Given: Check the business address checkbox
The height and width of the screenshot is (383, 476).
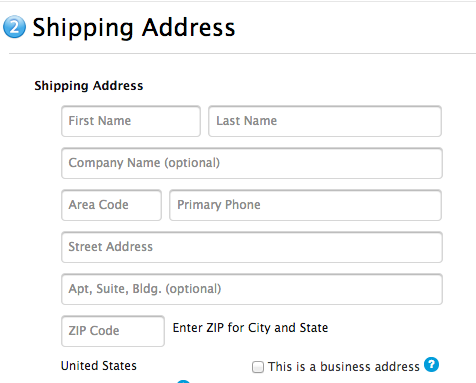Looking at the screenshot, I should click(x=258, y=367).
